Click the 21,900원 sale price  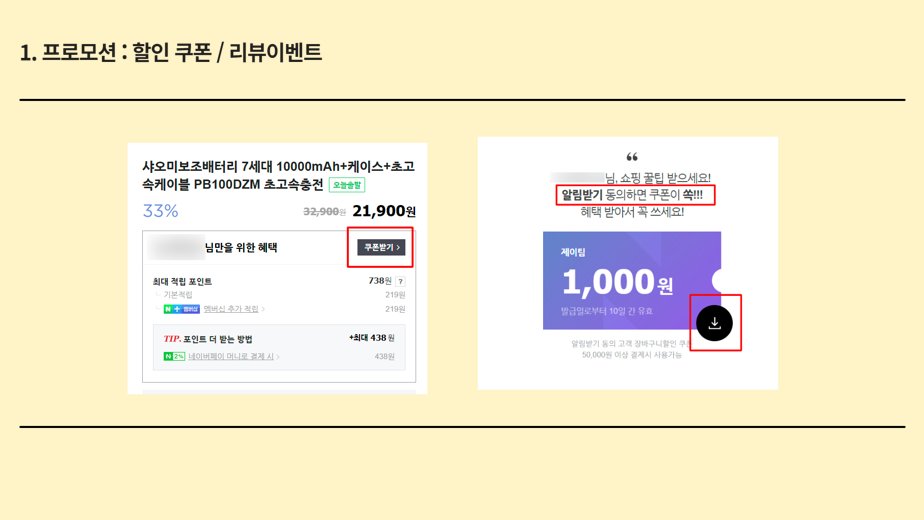[384, 211]
